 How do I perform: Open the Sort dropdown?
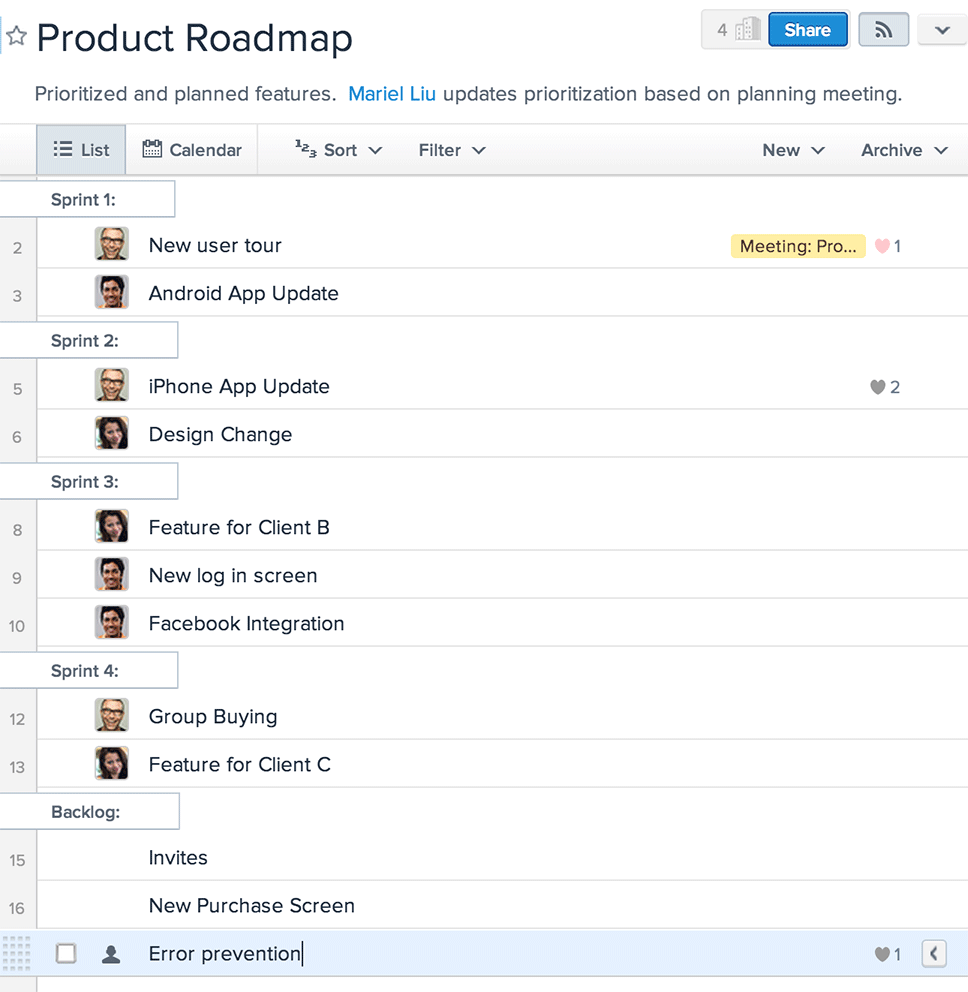click(x=339, y=150)
